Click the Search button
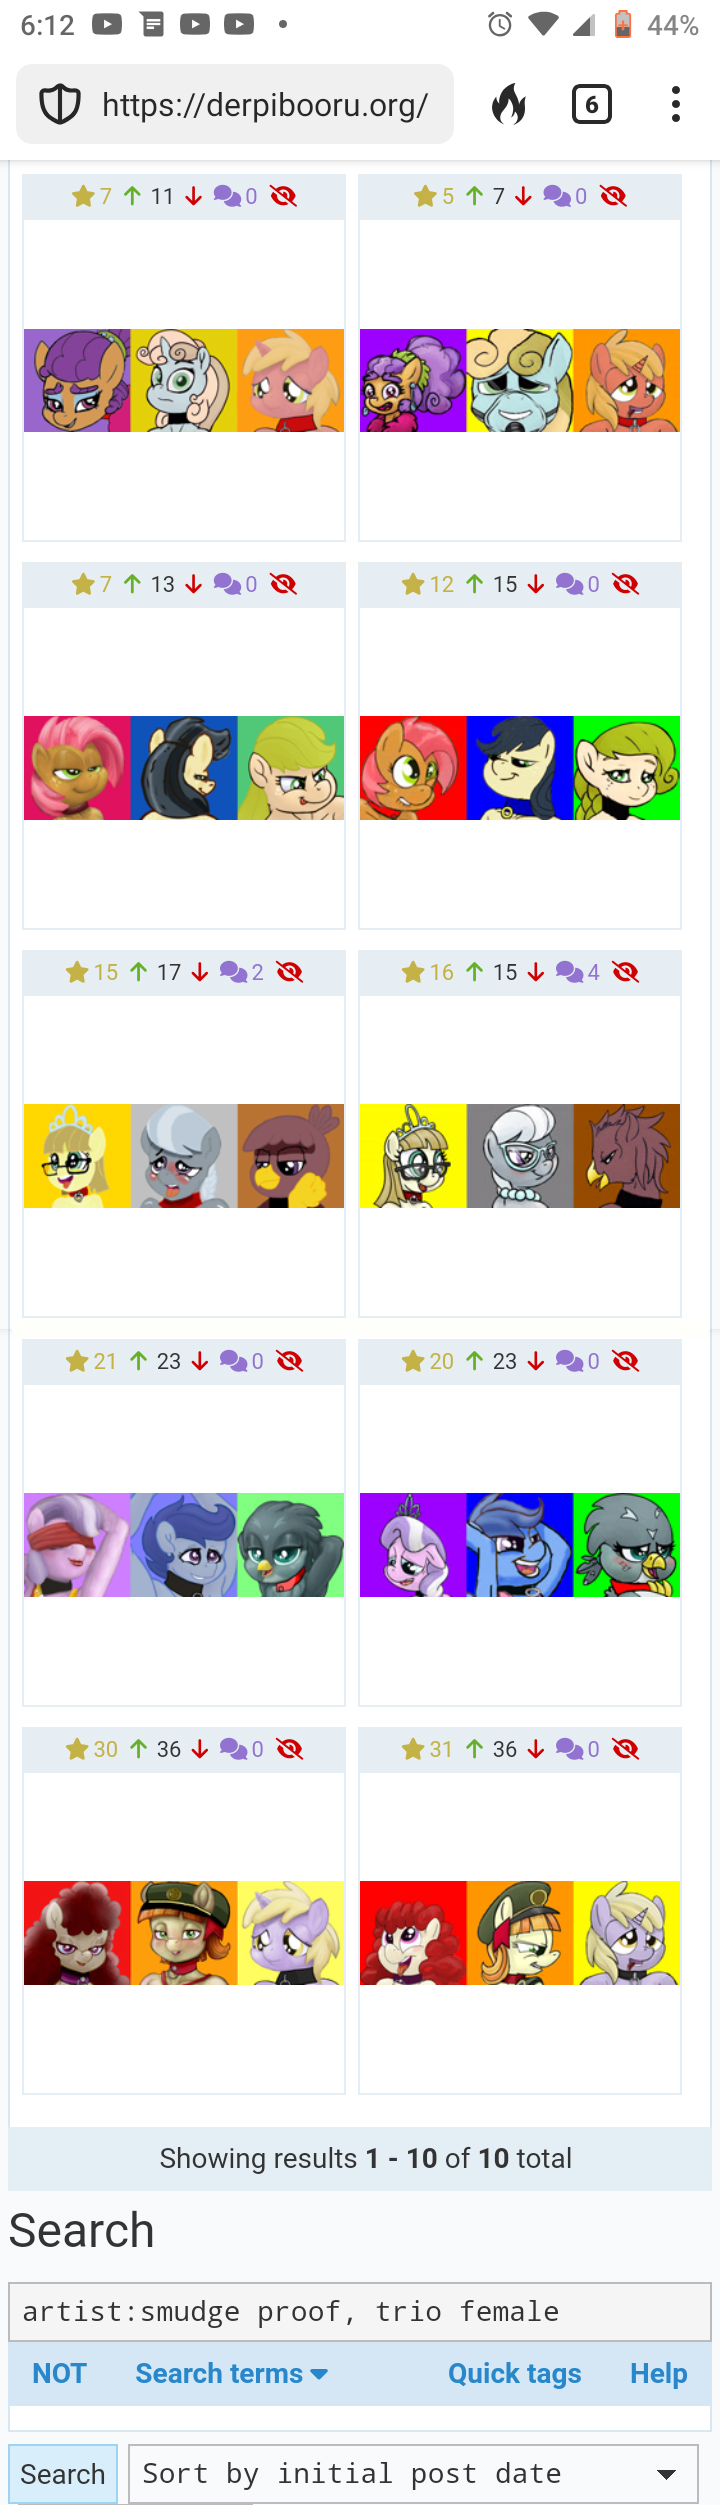The height and width of the screenshot is (2520, 720). 63,2474
